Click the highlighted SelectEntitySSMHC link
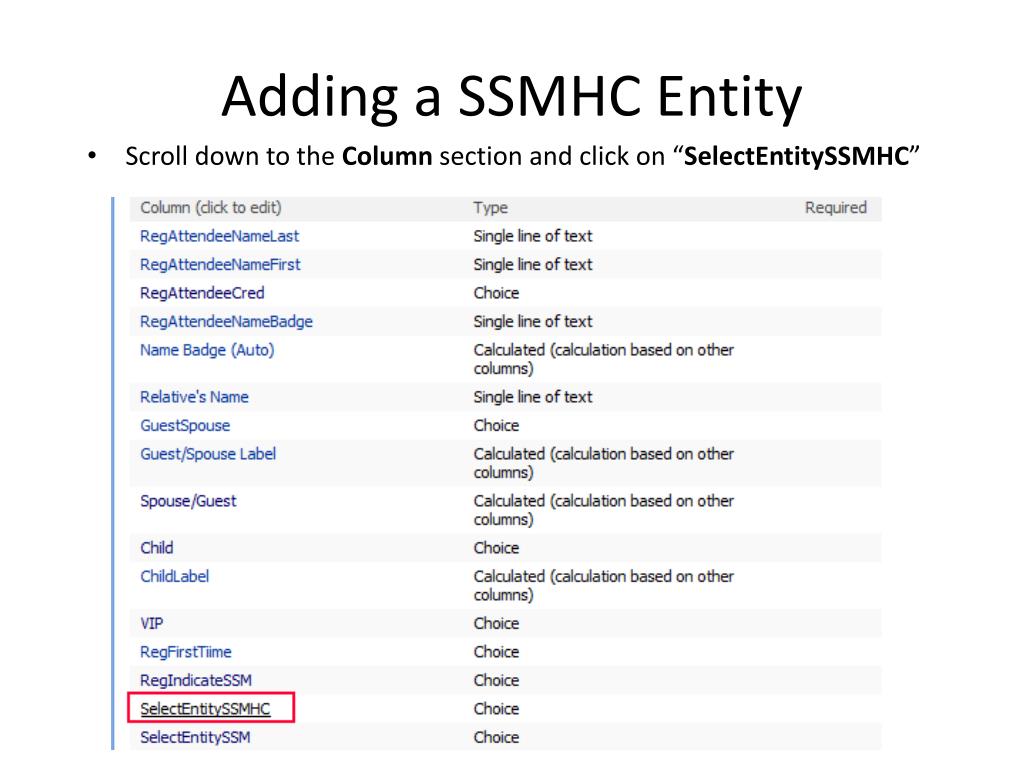Viewport: 1024px width, 768px height. [205, 709]
